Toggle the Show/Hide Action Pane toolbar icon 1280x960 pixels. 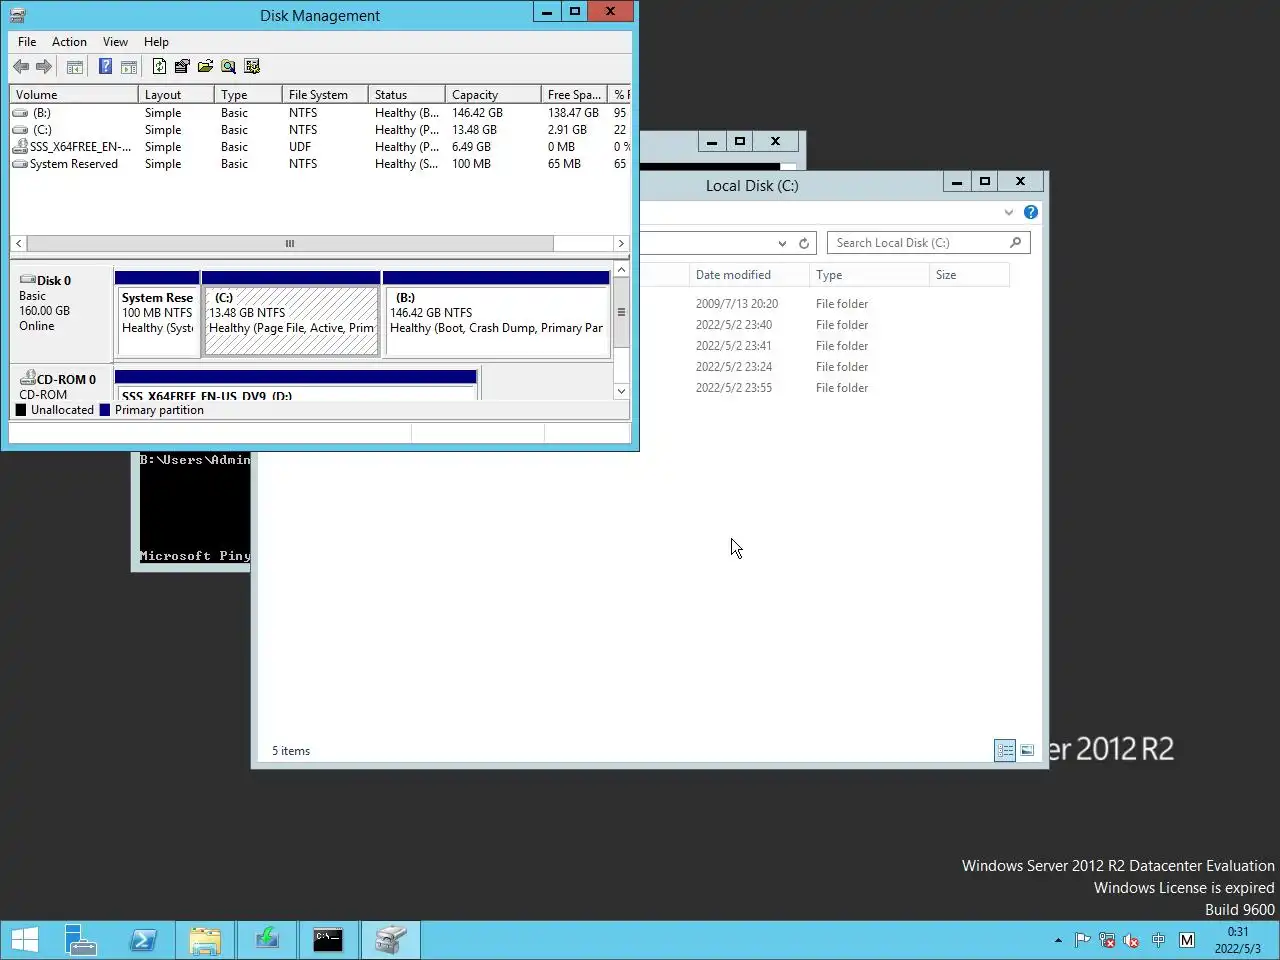click(x=129, y=67)
